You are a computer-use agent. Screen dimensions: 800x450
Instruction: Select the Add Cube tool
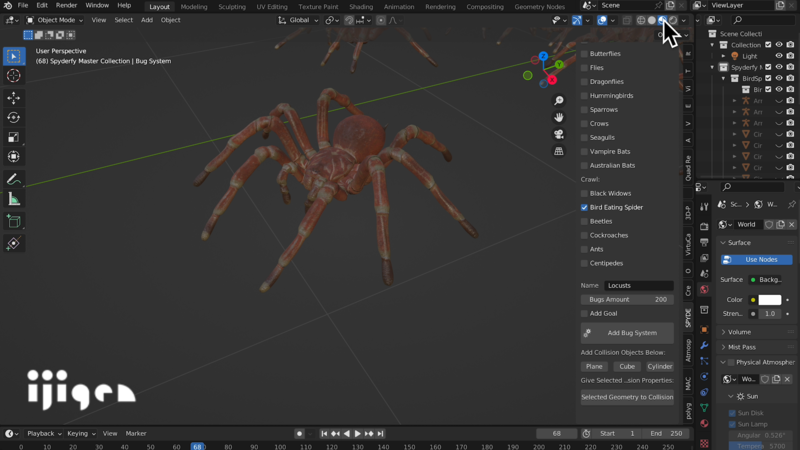pyautogui.click(x=14, y=221)
